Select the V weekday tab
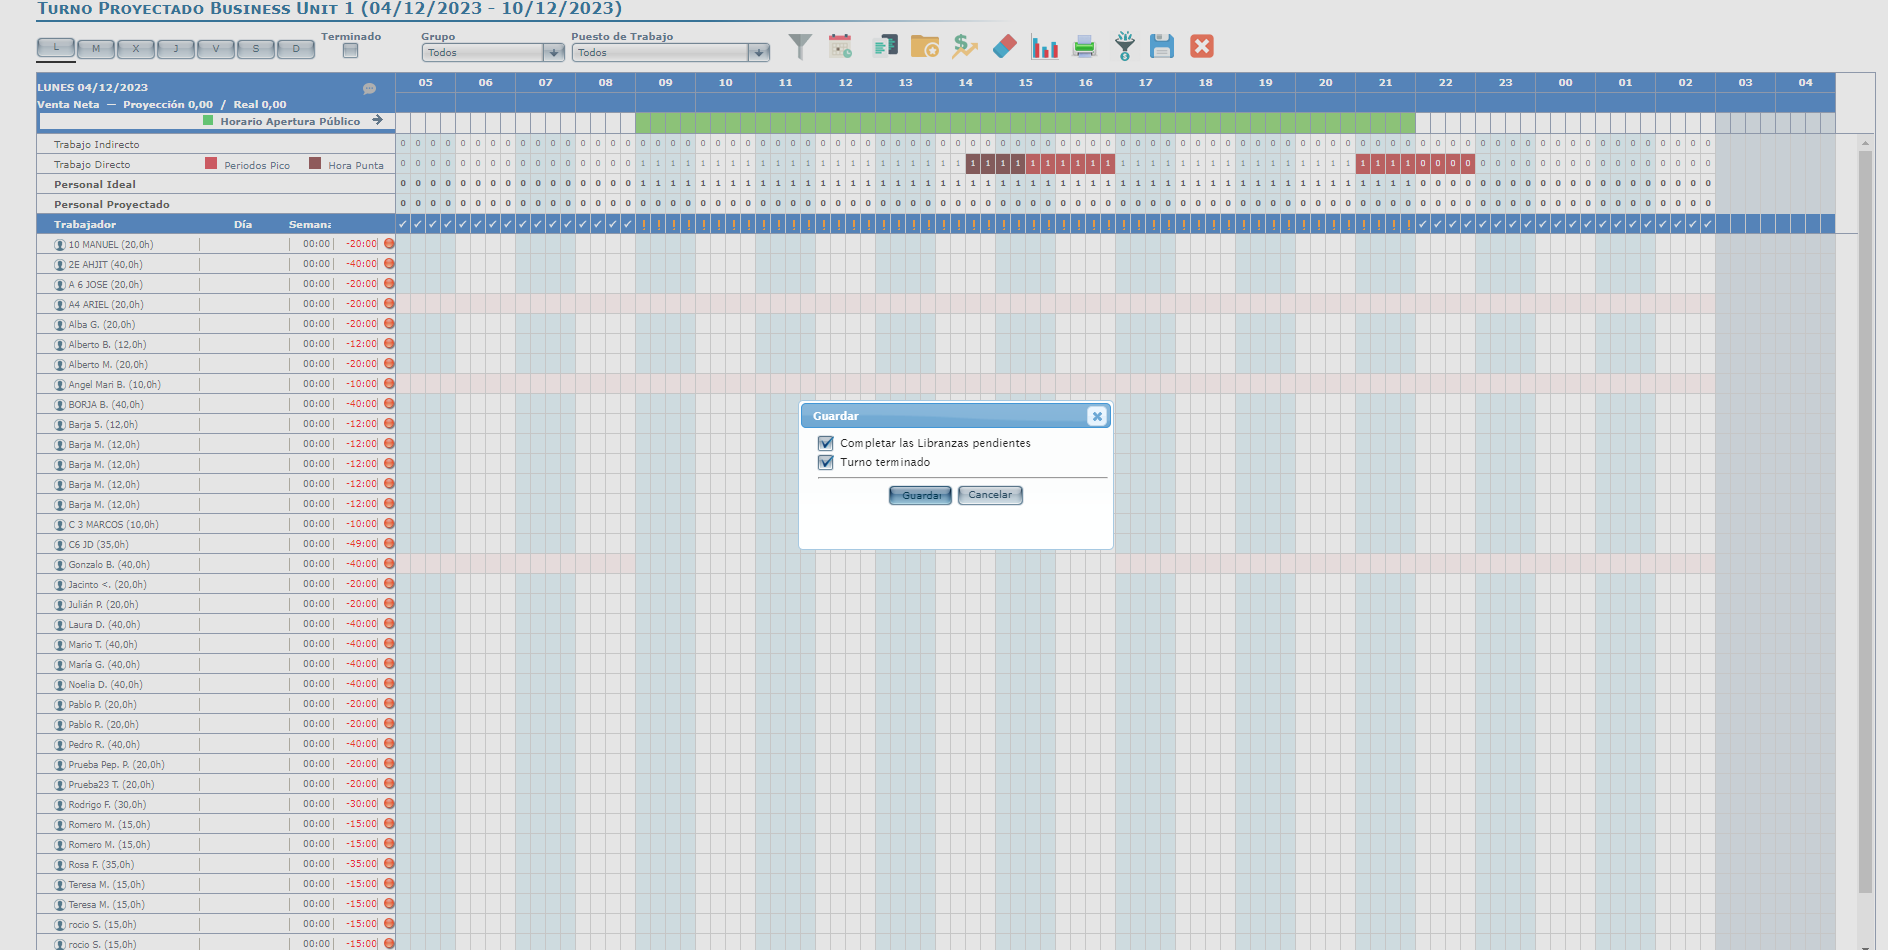Image resolution: width=1888 pixels, height=950 pixels. [x=216, y=48]
